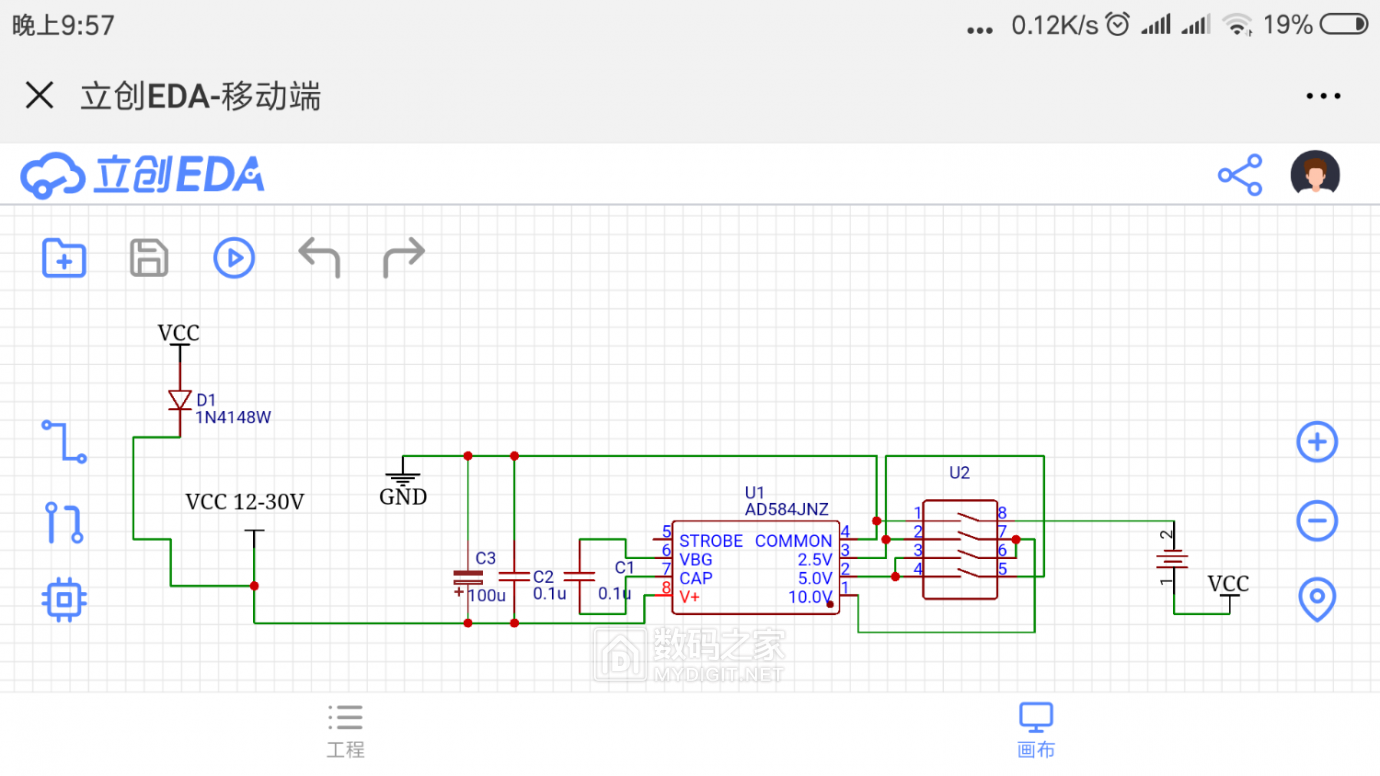Image resolution: width=1380 pixels, height=776 pixels.
Task: Select the VCC 12-30V label
Action: tap(245, 502)
